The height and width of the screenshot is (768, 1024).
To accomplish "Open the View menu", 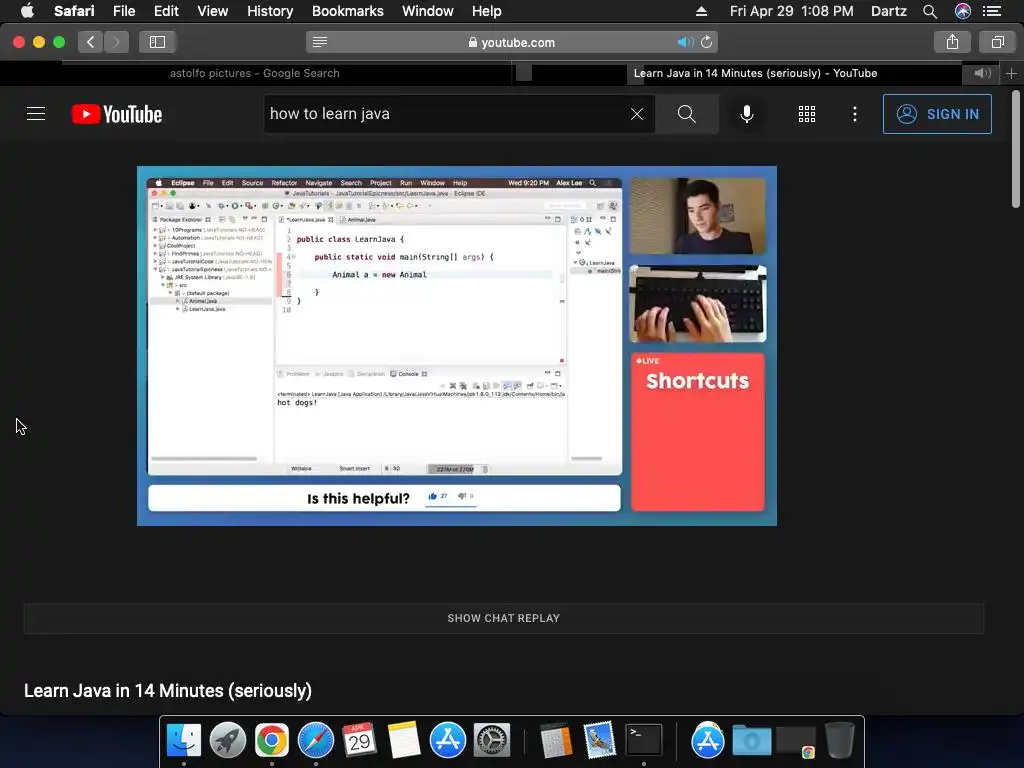I will pyautogui.click(x=212, y=11).
